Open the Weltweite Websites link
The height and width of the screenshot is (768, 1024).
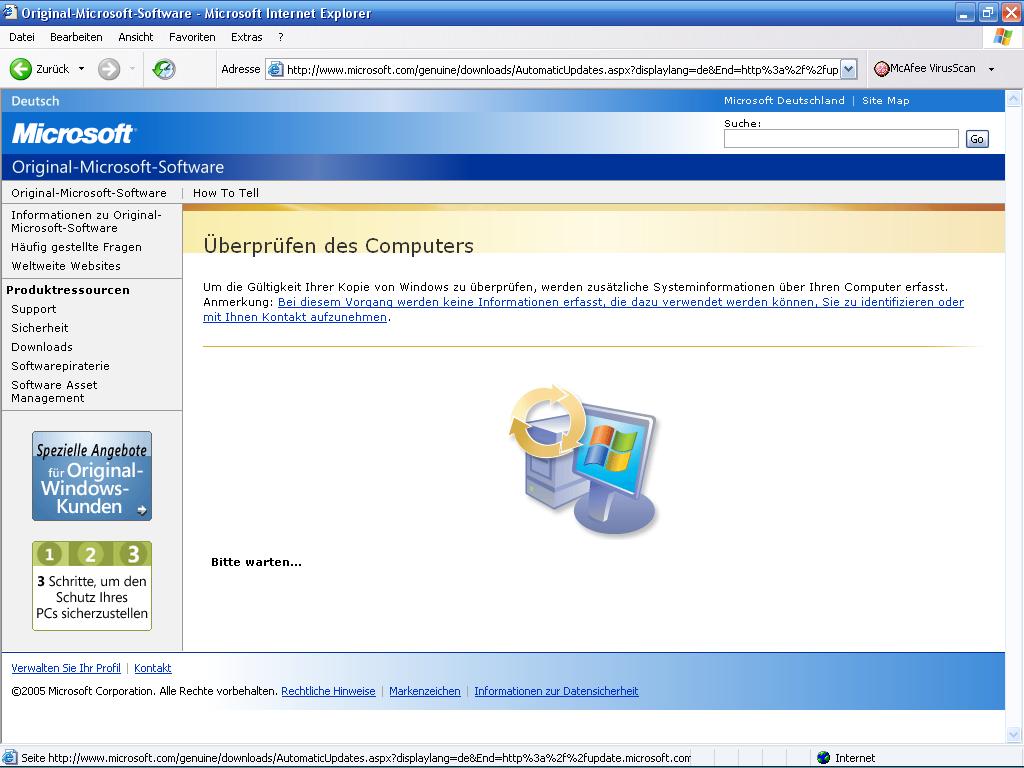point(66,266)
